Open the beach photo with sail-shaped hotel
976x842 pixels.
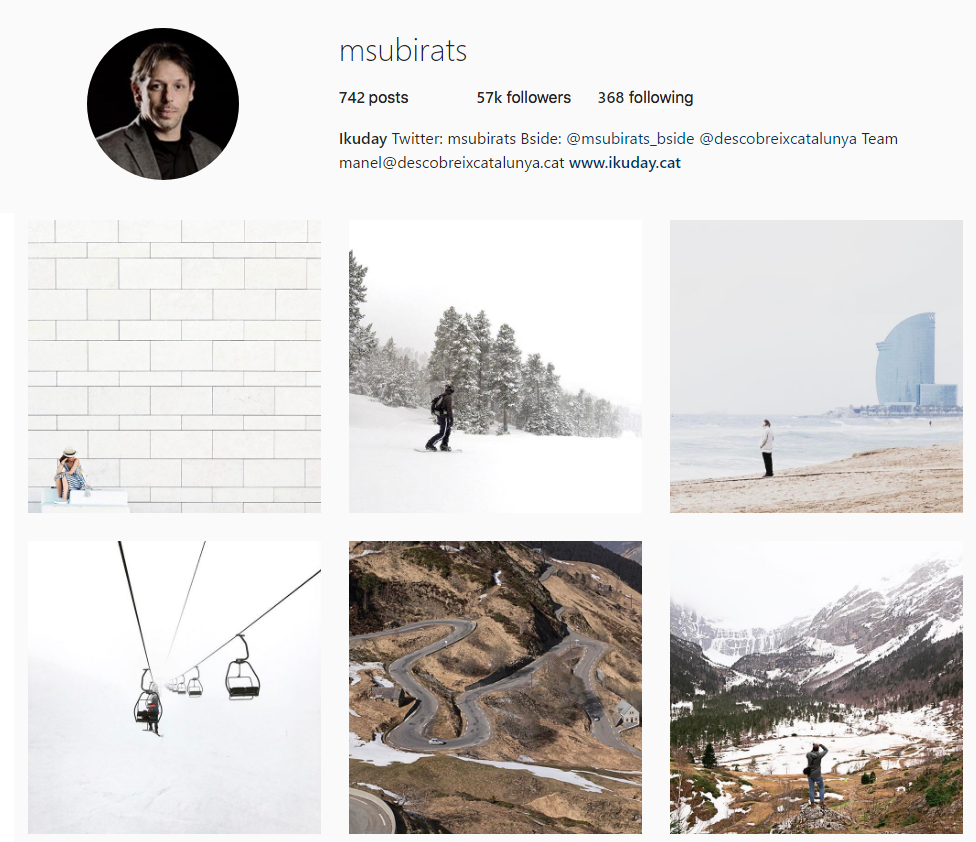(x=816, y=367)
